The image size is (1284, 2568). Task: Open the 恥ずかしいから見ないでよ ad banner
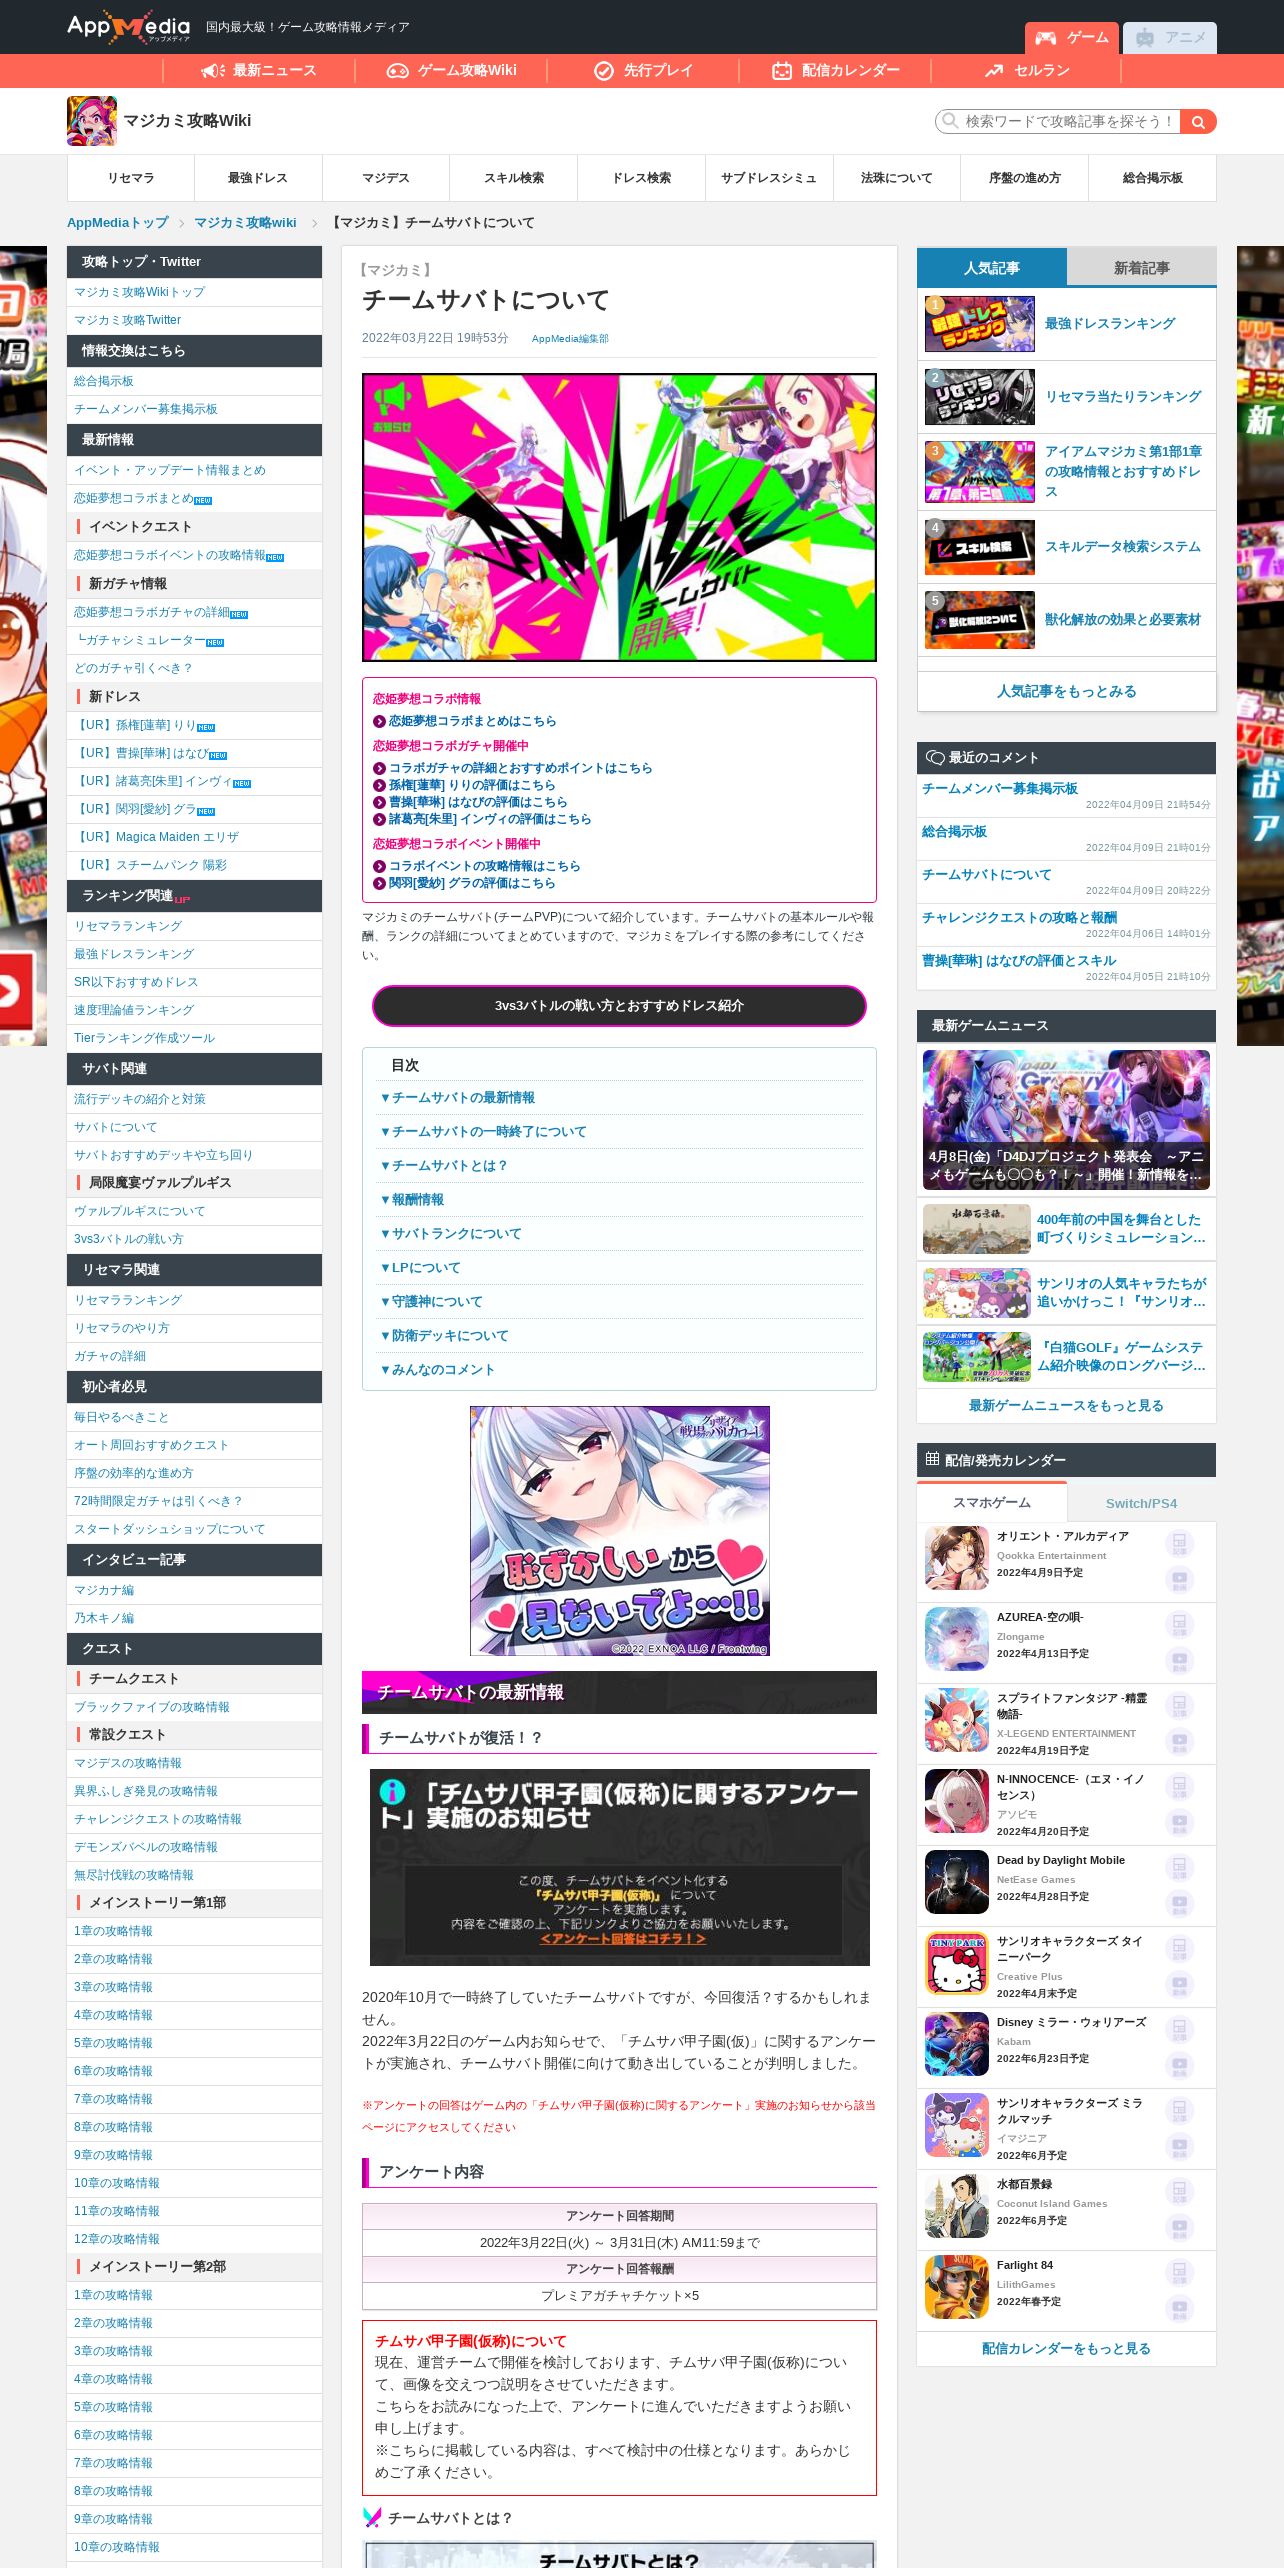[x=620, y=1531]
